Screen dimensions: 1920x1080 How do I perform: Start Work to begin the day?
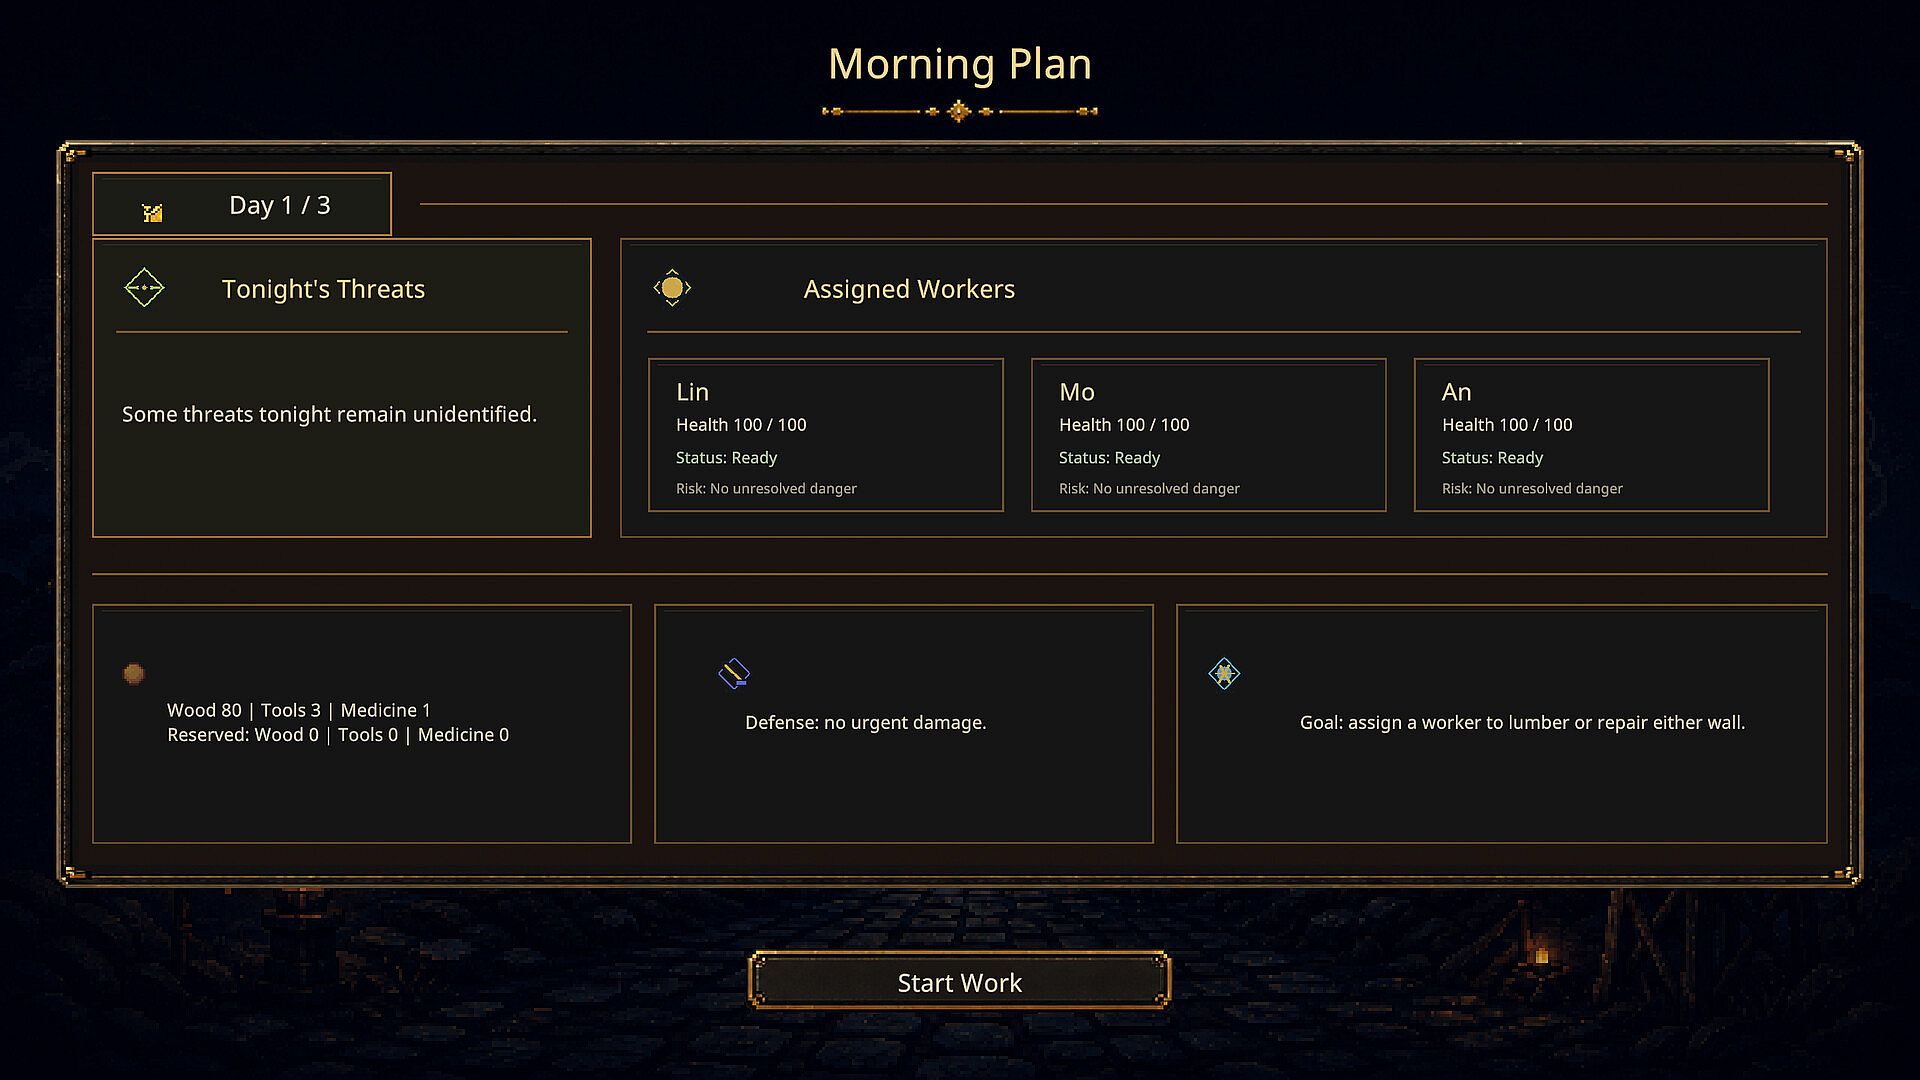click(960, 982)
